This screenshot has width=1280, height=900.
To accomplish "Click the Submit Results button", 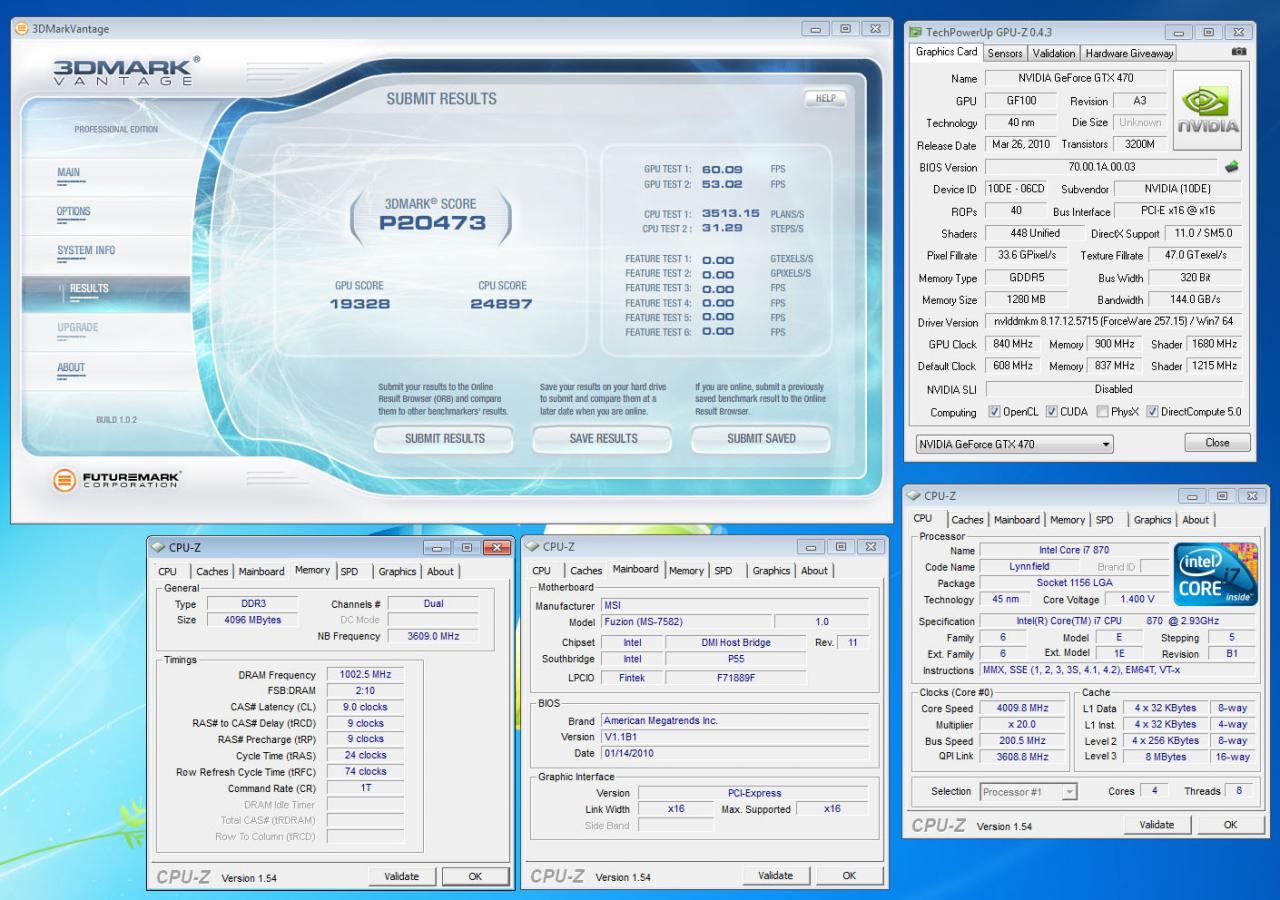I will tap(445, 438).
